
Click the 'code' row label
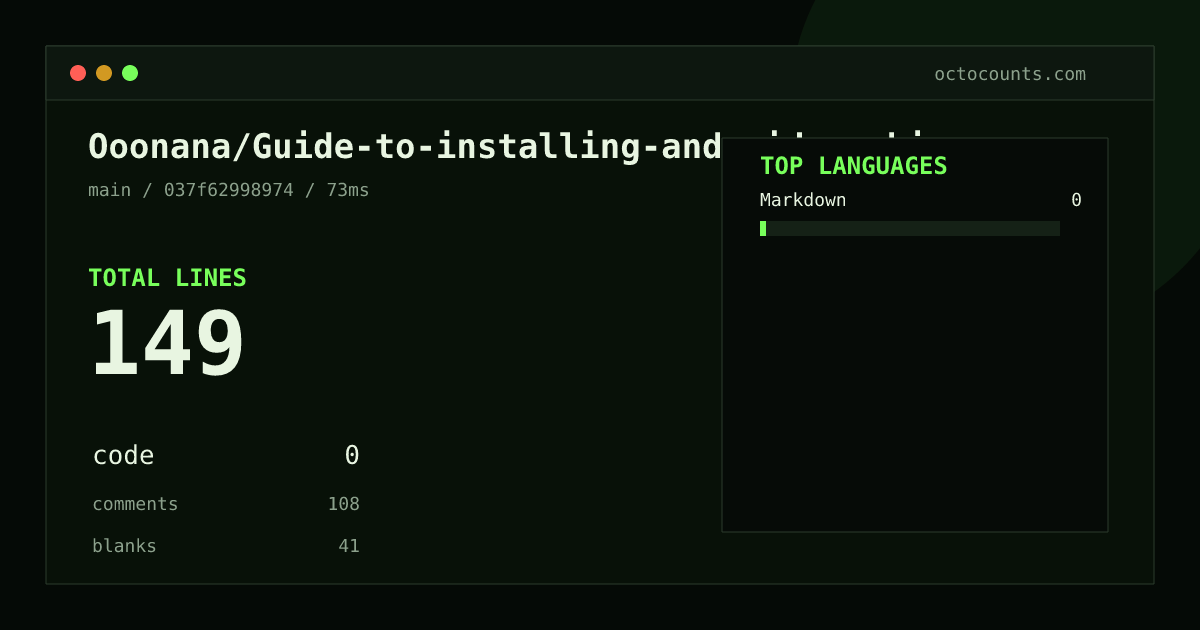click(123, 456)
